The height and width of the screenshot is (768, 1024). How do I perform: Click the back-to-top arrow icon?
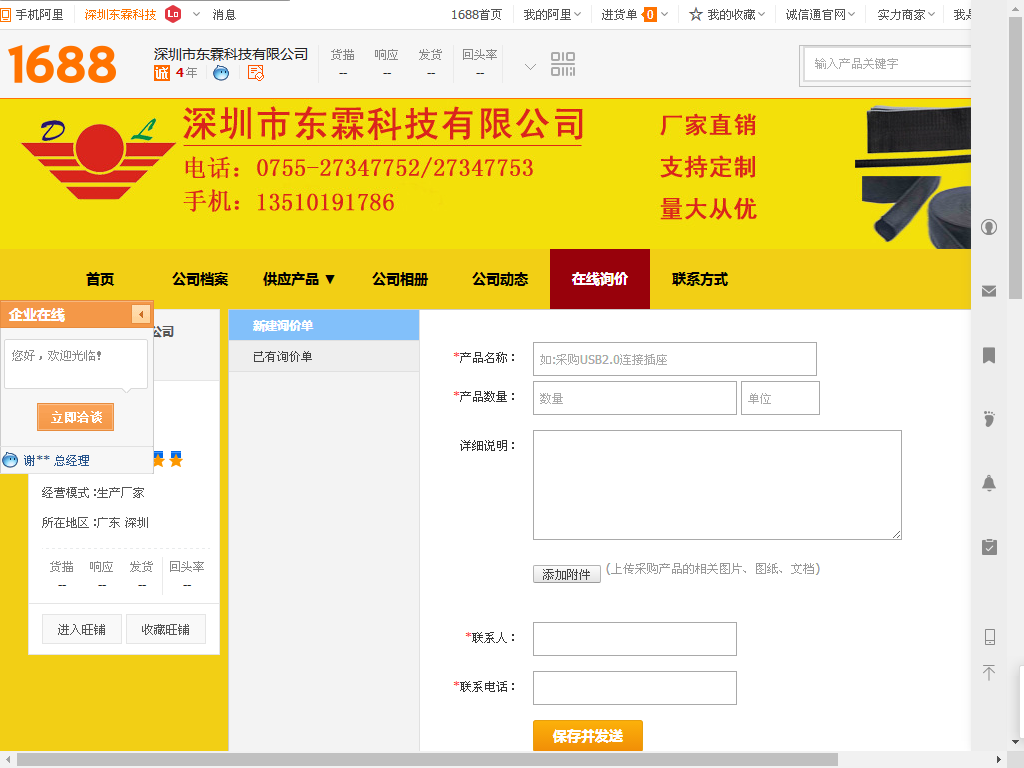tap(989, 673)
